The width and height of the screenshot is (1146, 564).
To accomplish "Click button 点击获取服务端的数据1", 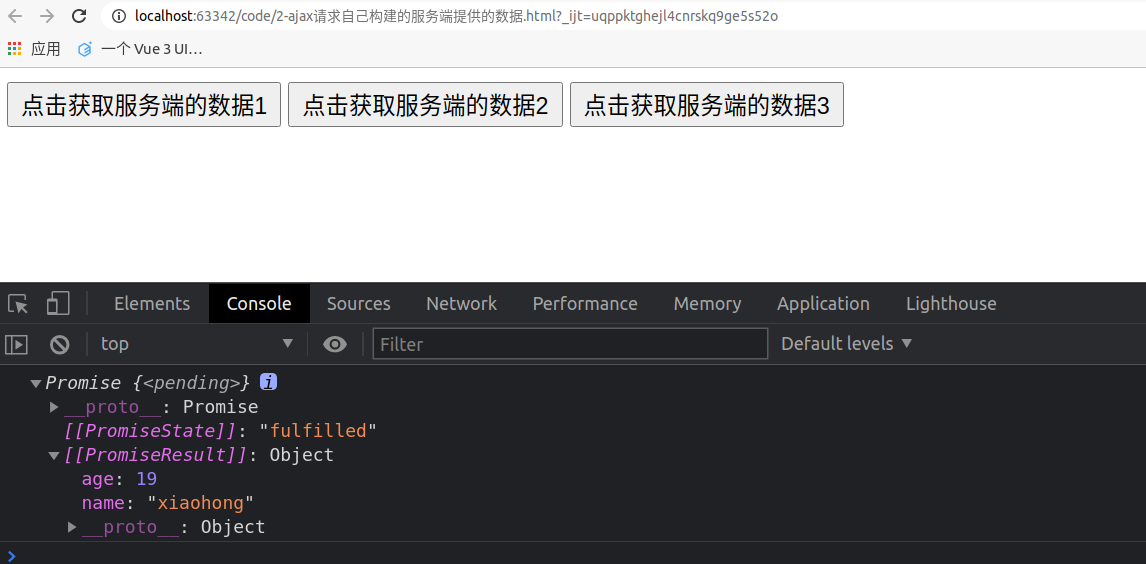I will pos(144,104).
